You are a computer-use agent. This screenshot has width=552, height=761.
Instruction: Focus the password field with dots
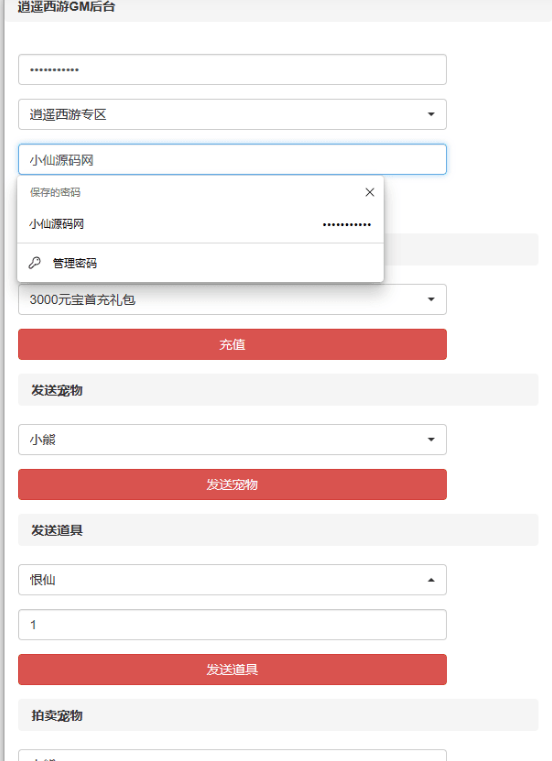pyautogui.click(x=232, y=70)
